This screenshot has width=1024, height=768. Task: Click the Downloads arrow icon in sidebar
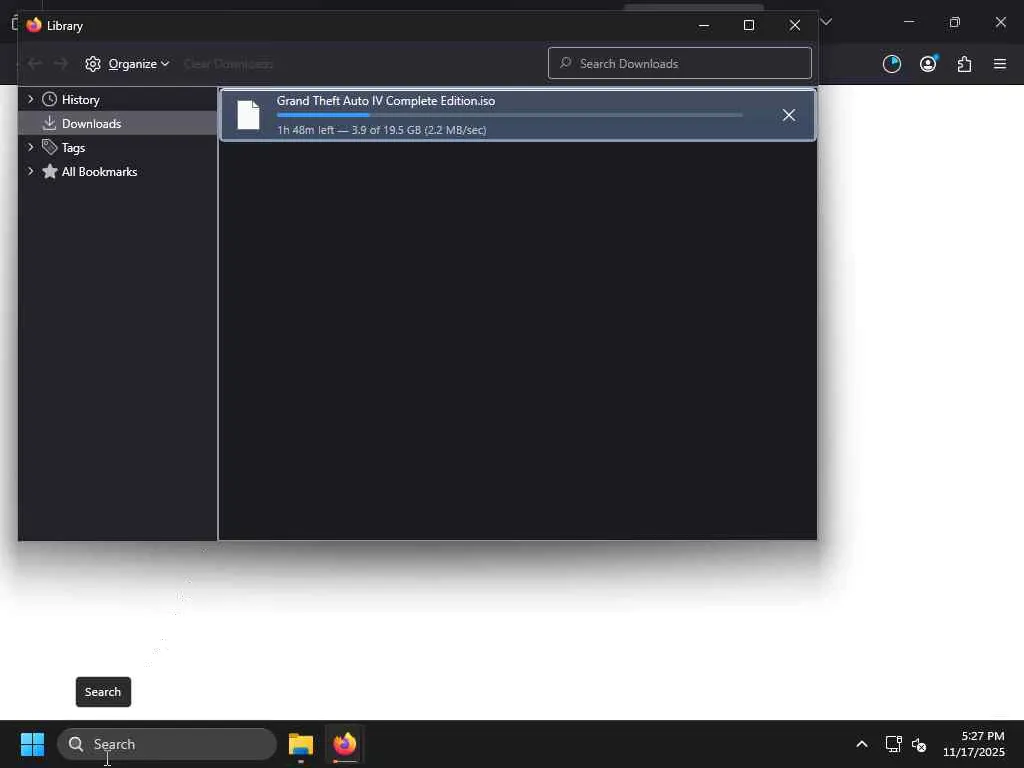[50, 123]
